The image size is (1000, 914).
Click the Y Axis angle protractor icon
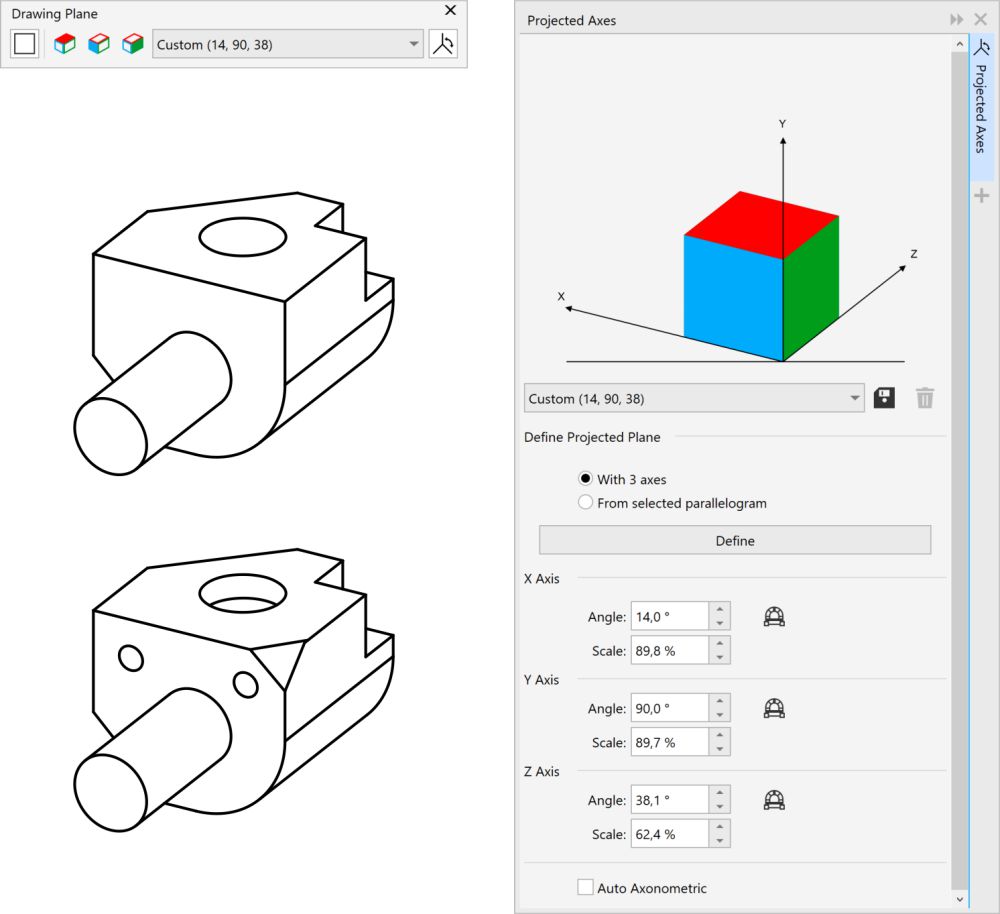[774, 709]
